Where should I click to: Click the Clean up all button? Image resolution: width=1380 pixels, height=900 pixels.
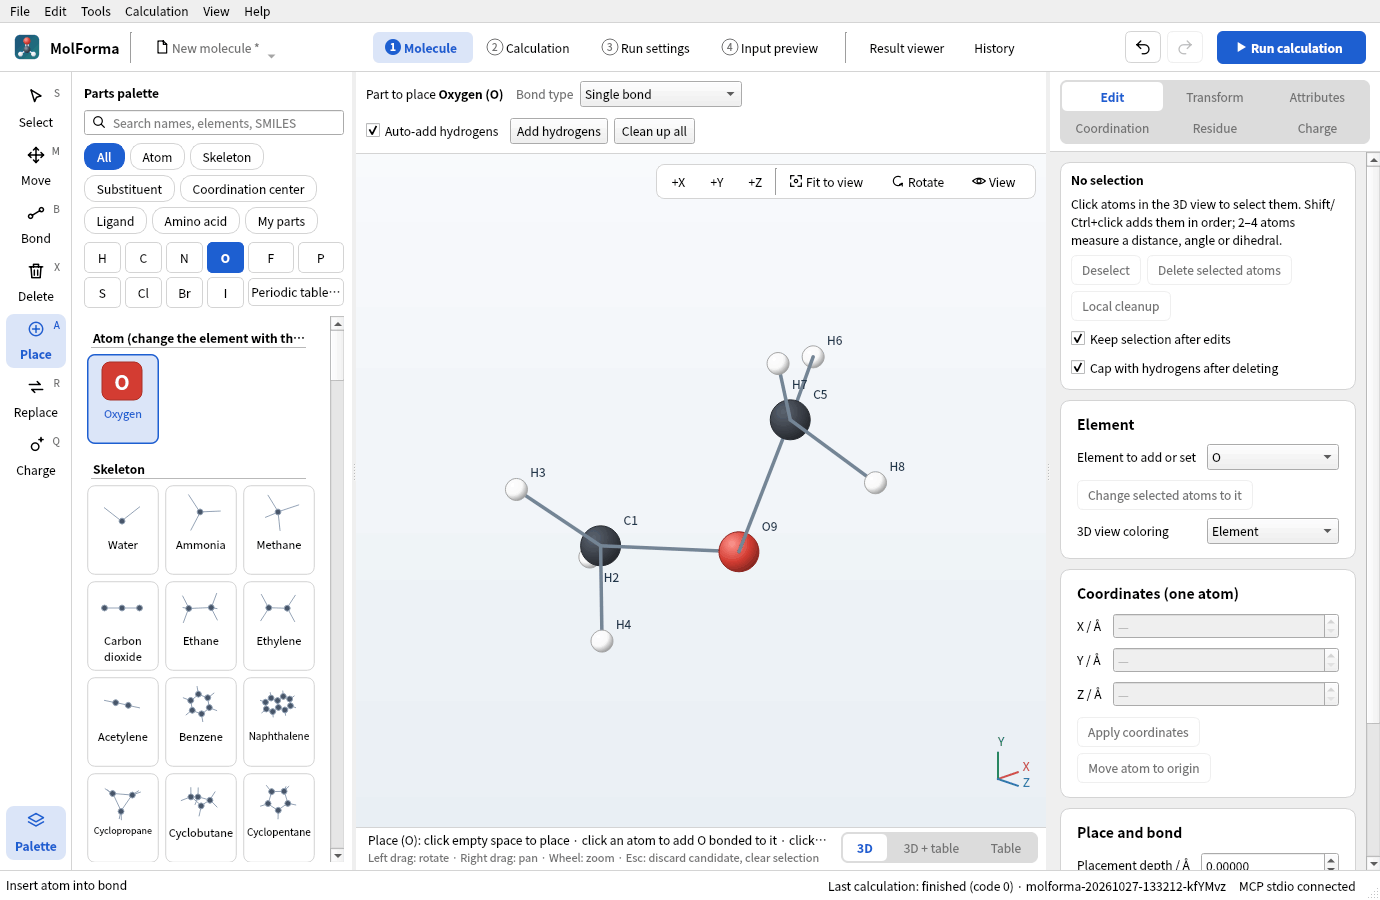tap(654, 131)
